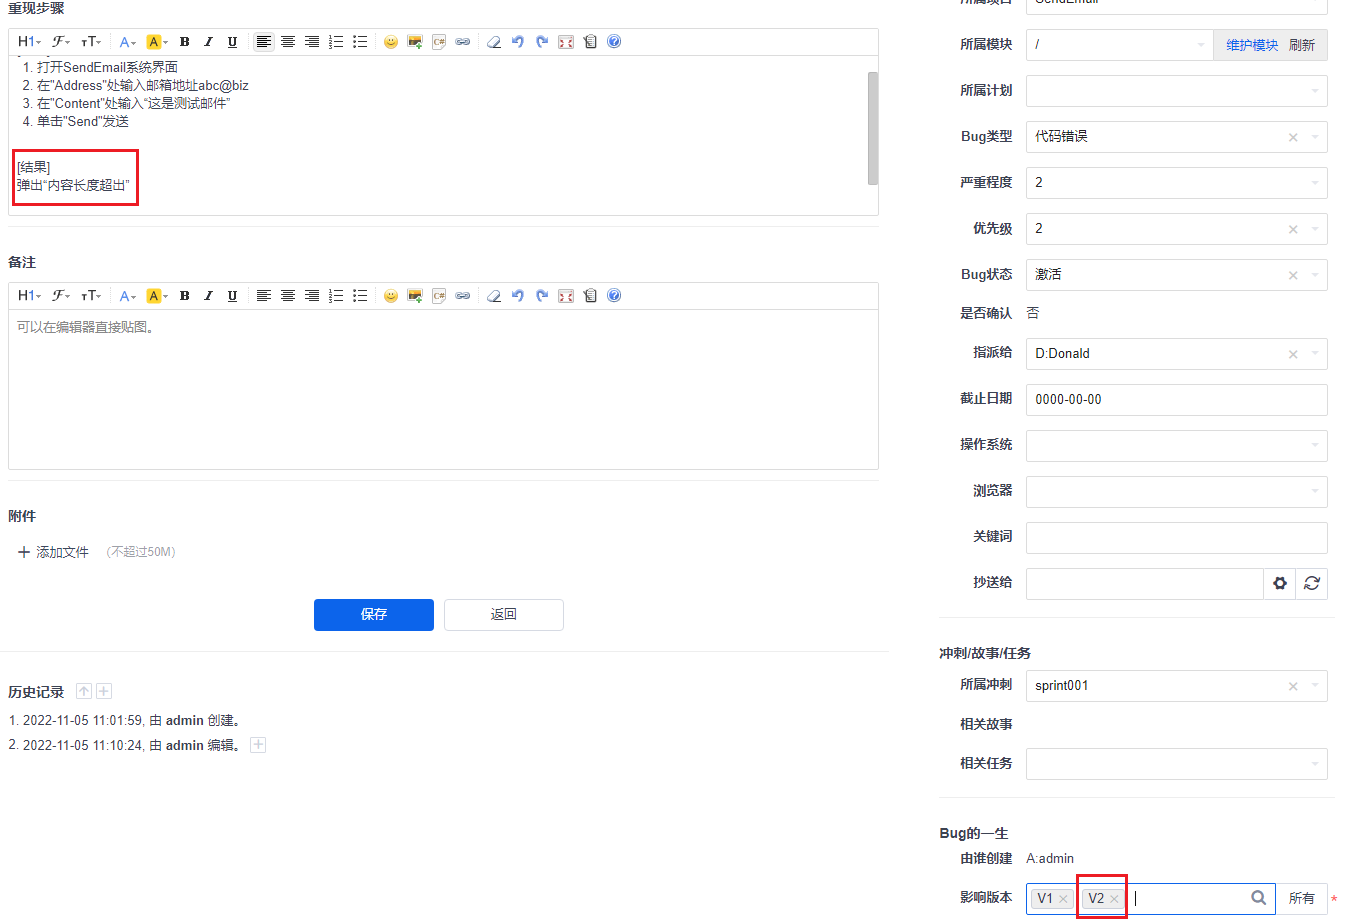The width and height of the screenshot is (1353, 922).
Task: Undo last edit in 重现步骤 editor
Action: pos(518,42)
